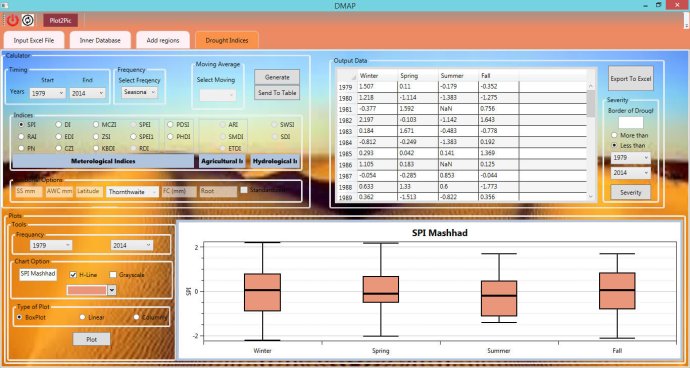Viewport: 690px width, 368px height.
Task: Click the Severity button
Action: coord(631,192)
